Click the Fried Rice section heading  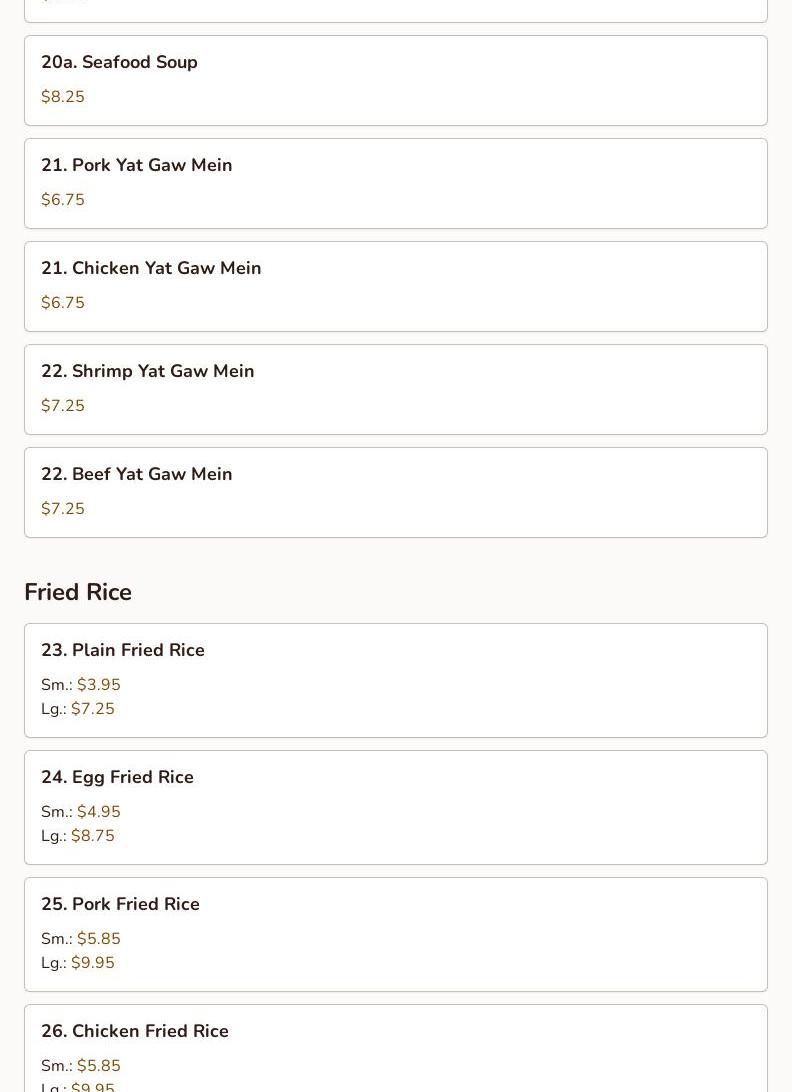coord(78,592)
